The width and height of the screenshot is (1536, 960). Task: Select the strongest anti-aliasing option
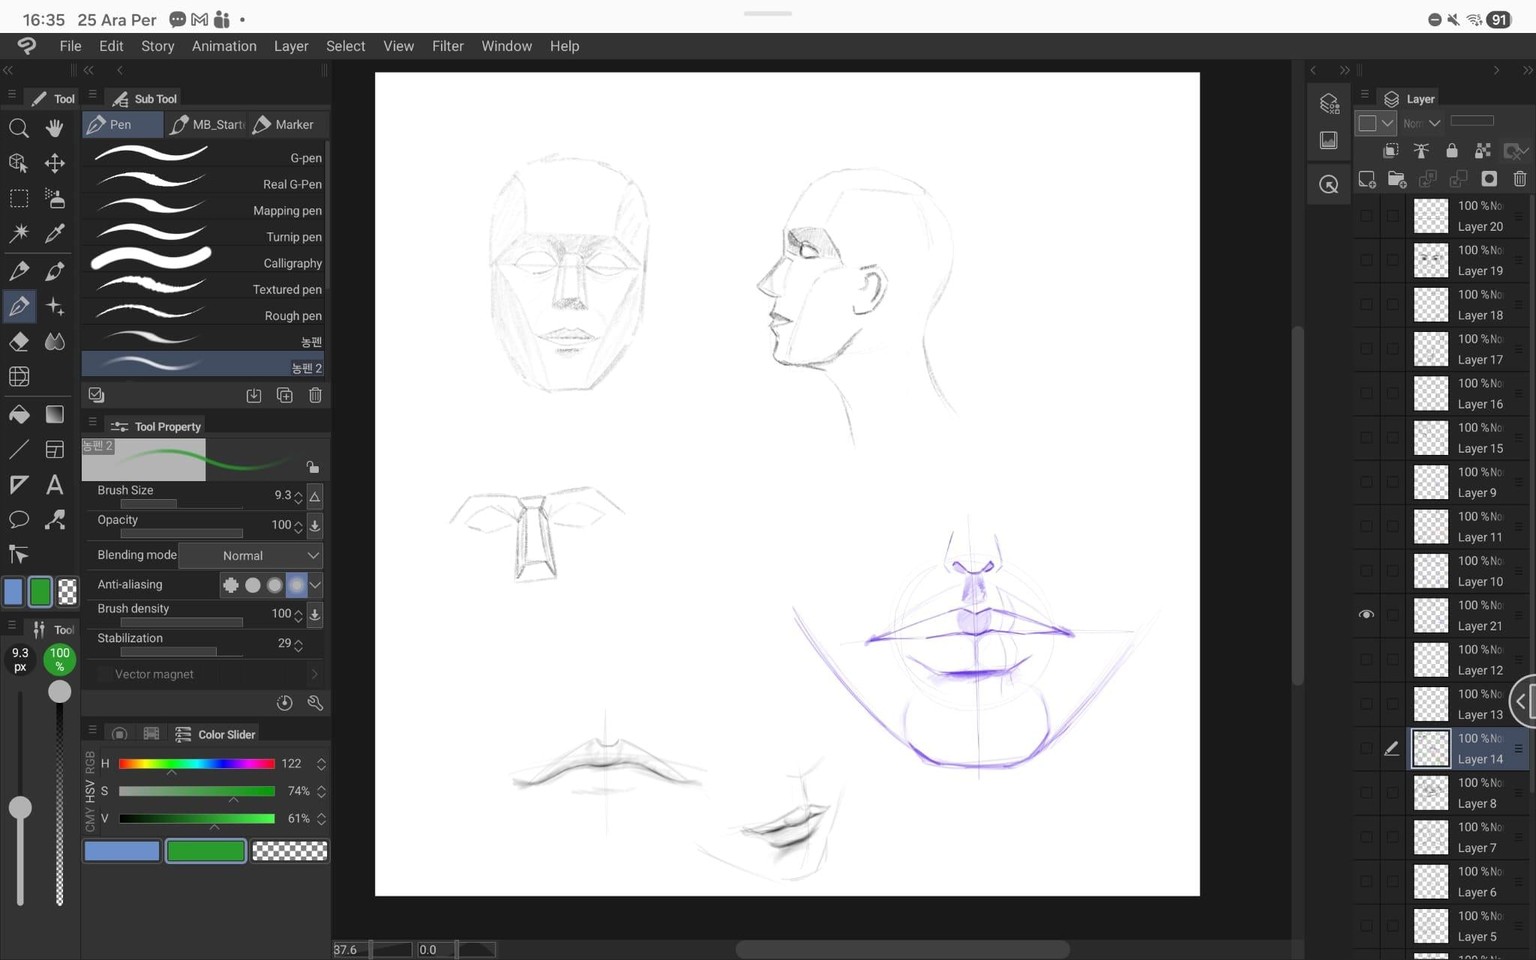pos(296,585)
